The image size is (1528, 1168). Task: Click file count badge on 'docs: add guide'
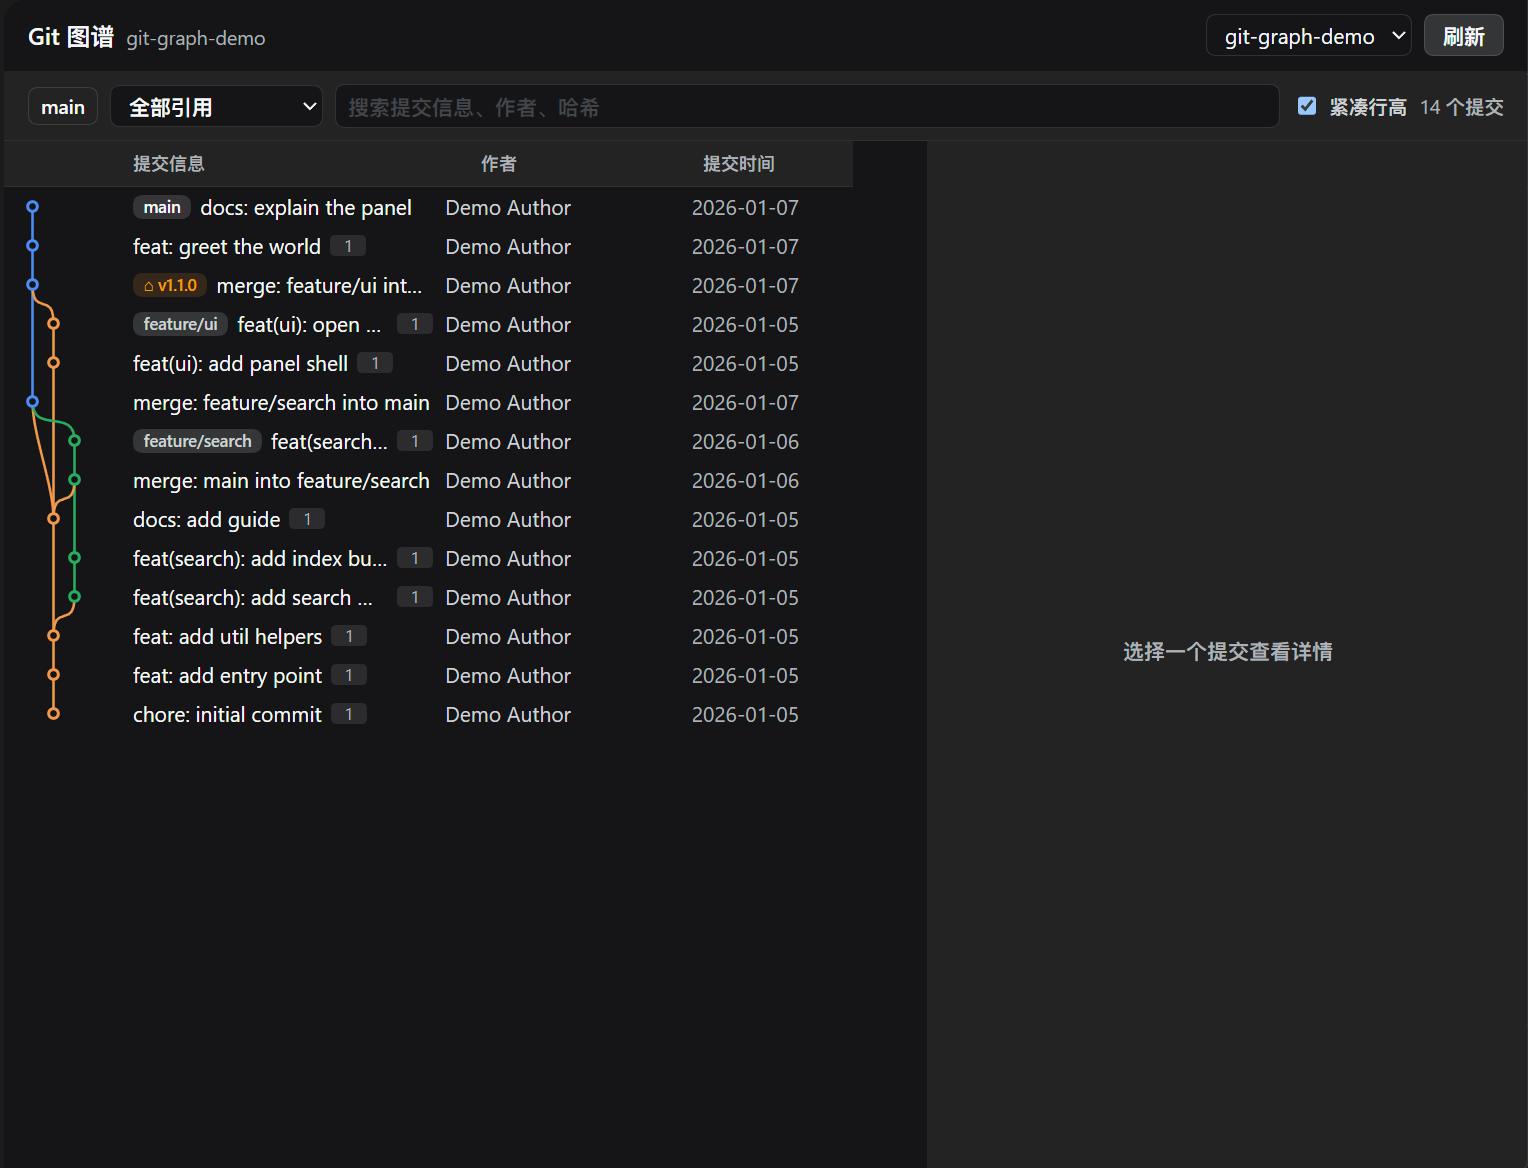coord(307,519)
